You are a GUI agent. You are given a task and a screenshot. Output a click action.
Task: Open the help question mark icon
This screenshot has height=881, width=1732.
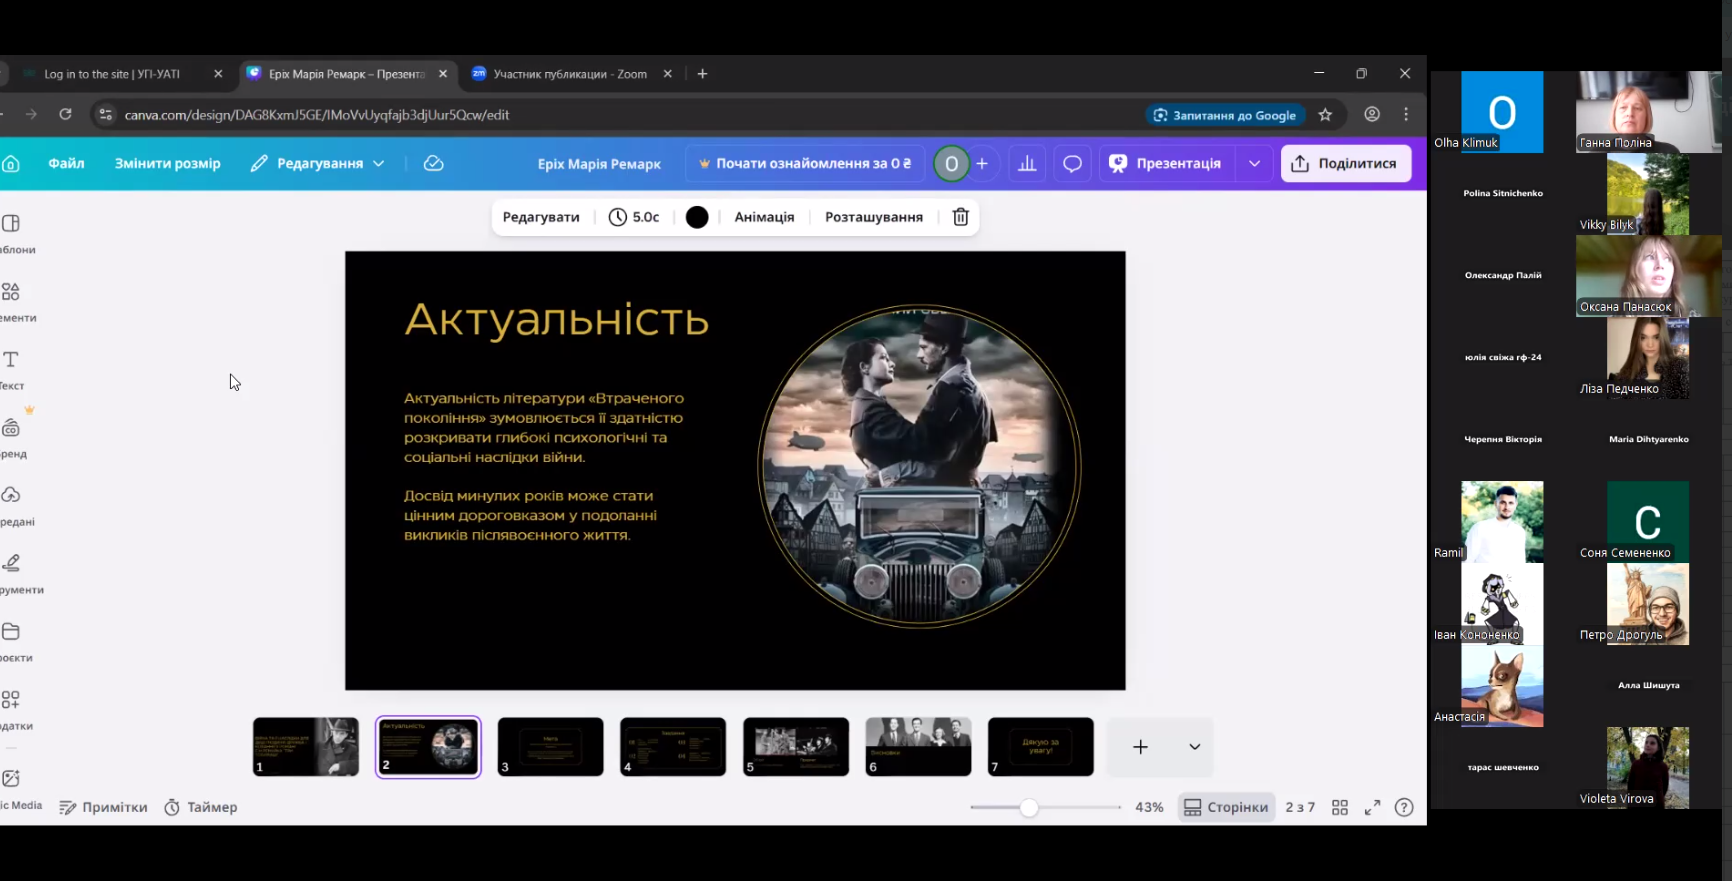[x=1404, y=808]
